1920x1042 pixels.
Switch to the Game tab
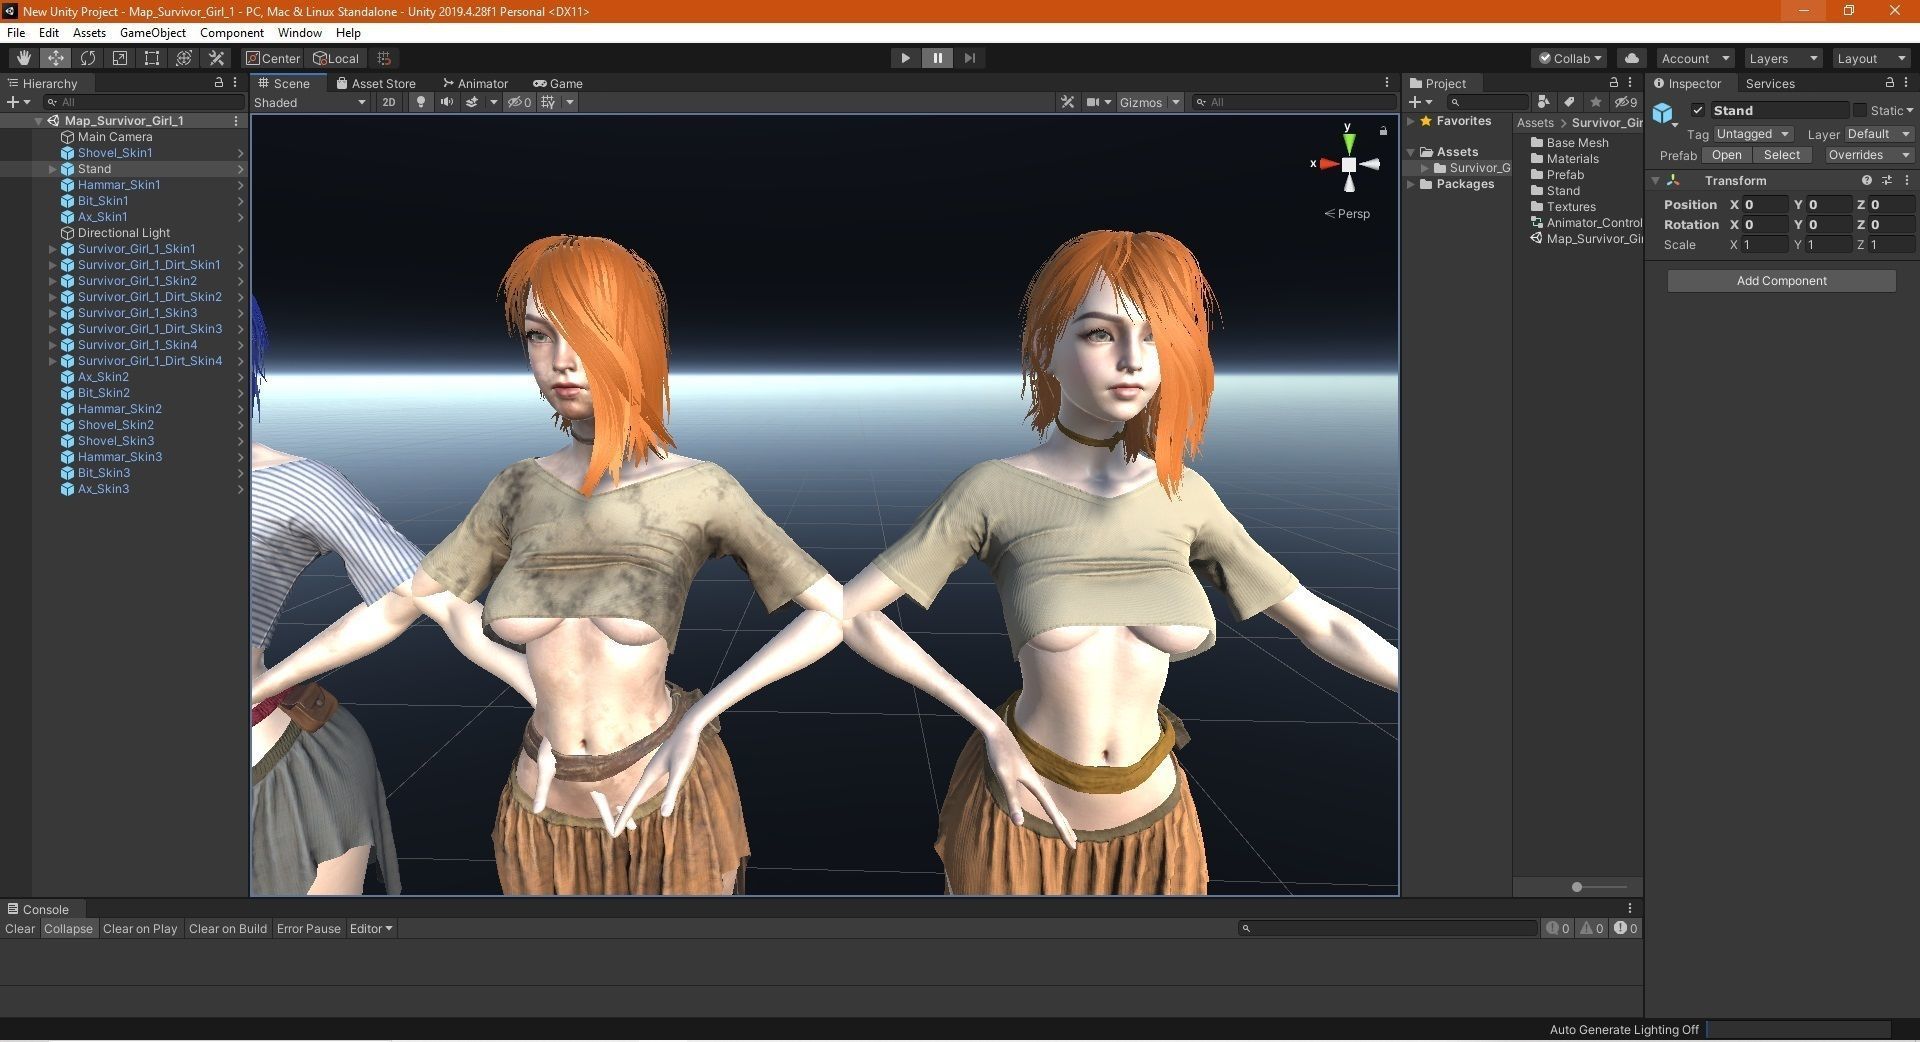pyautogui.click(x=558, y=83)
